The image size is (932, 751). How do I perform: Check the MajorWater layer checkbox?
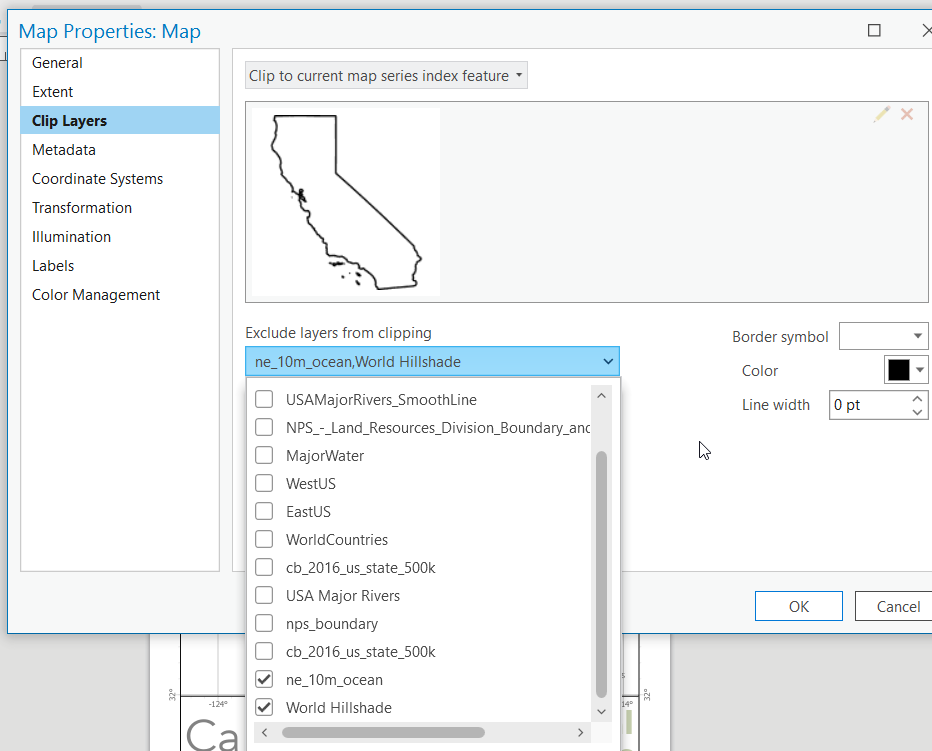point(264,456)
